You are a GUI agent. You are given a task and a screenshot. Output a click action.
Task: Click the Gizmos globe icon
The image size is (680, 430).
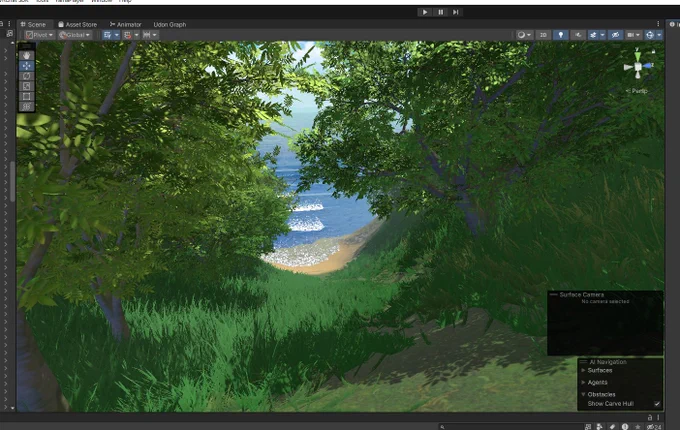tap(650, 35)
